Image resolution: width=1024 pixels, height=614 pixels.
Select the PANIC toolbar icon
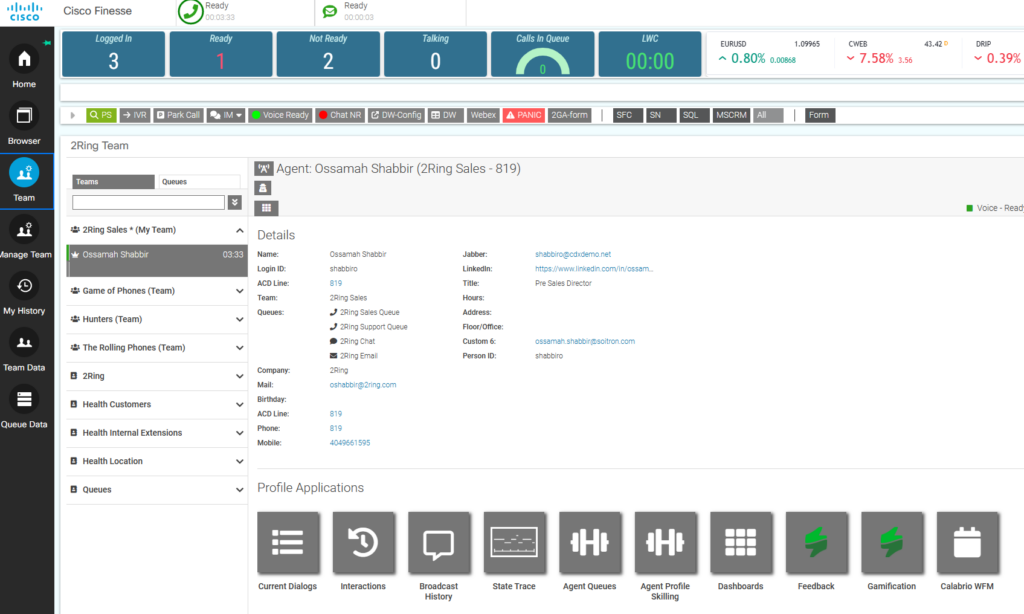524,114
